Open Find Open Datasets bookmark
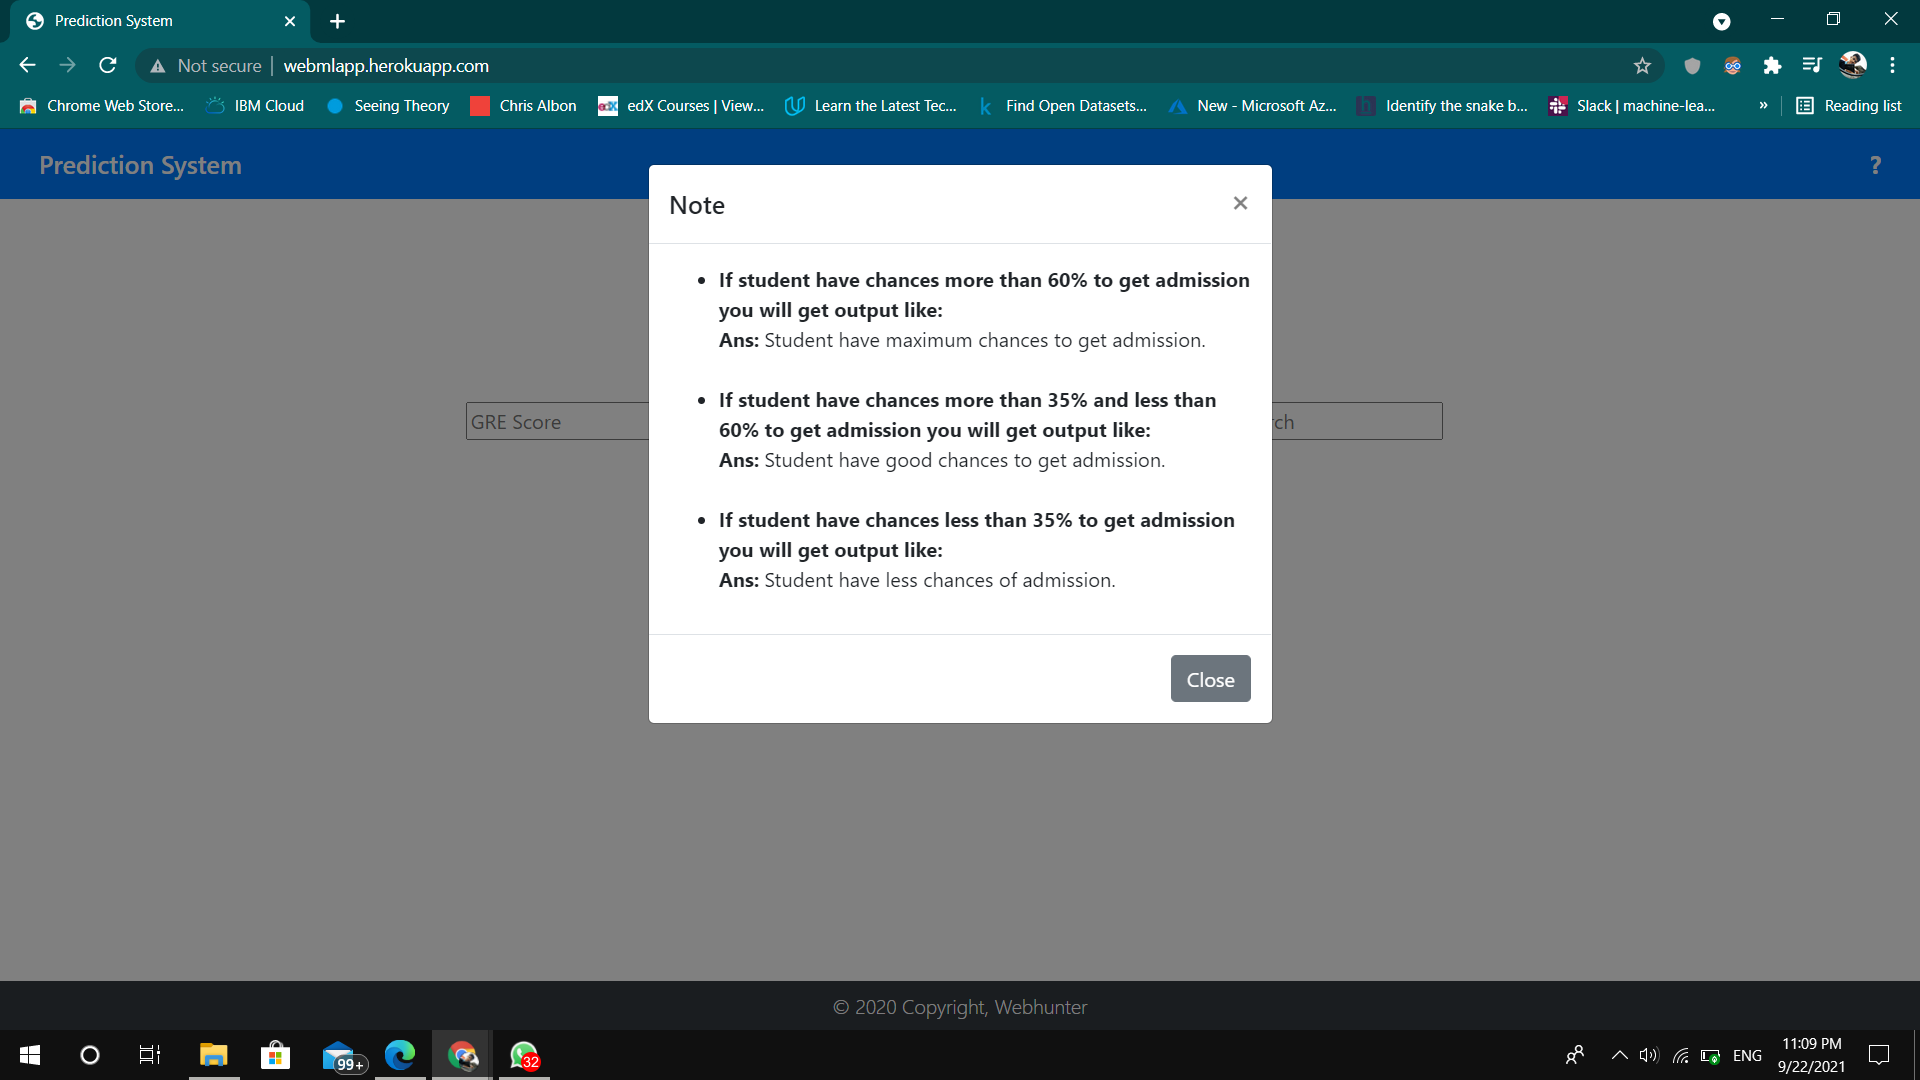 click(x=1062, y=105)
